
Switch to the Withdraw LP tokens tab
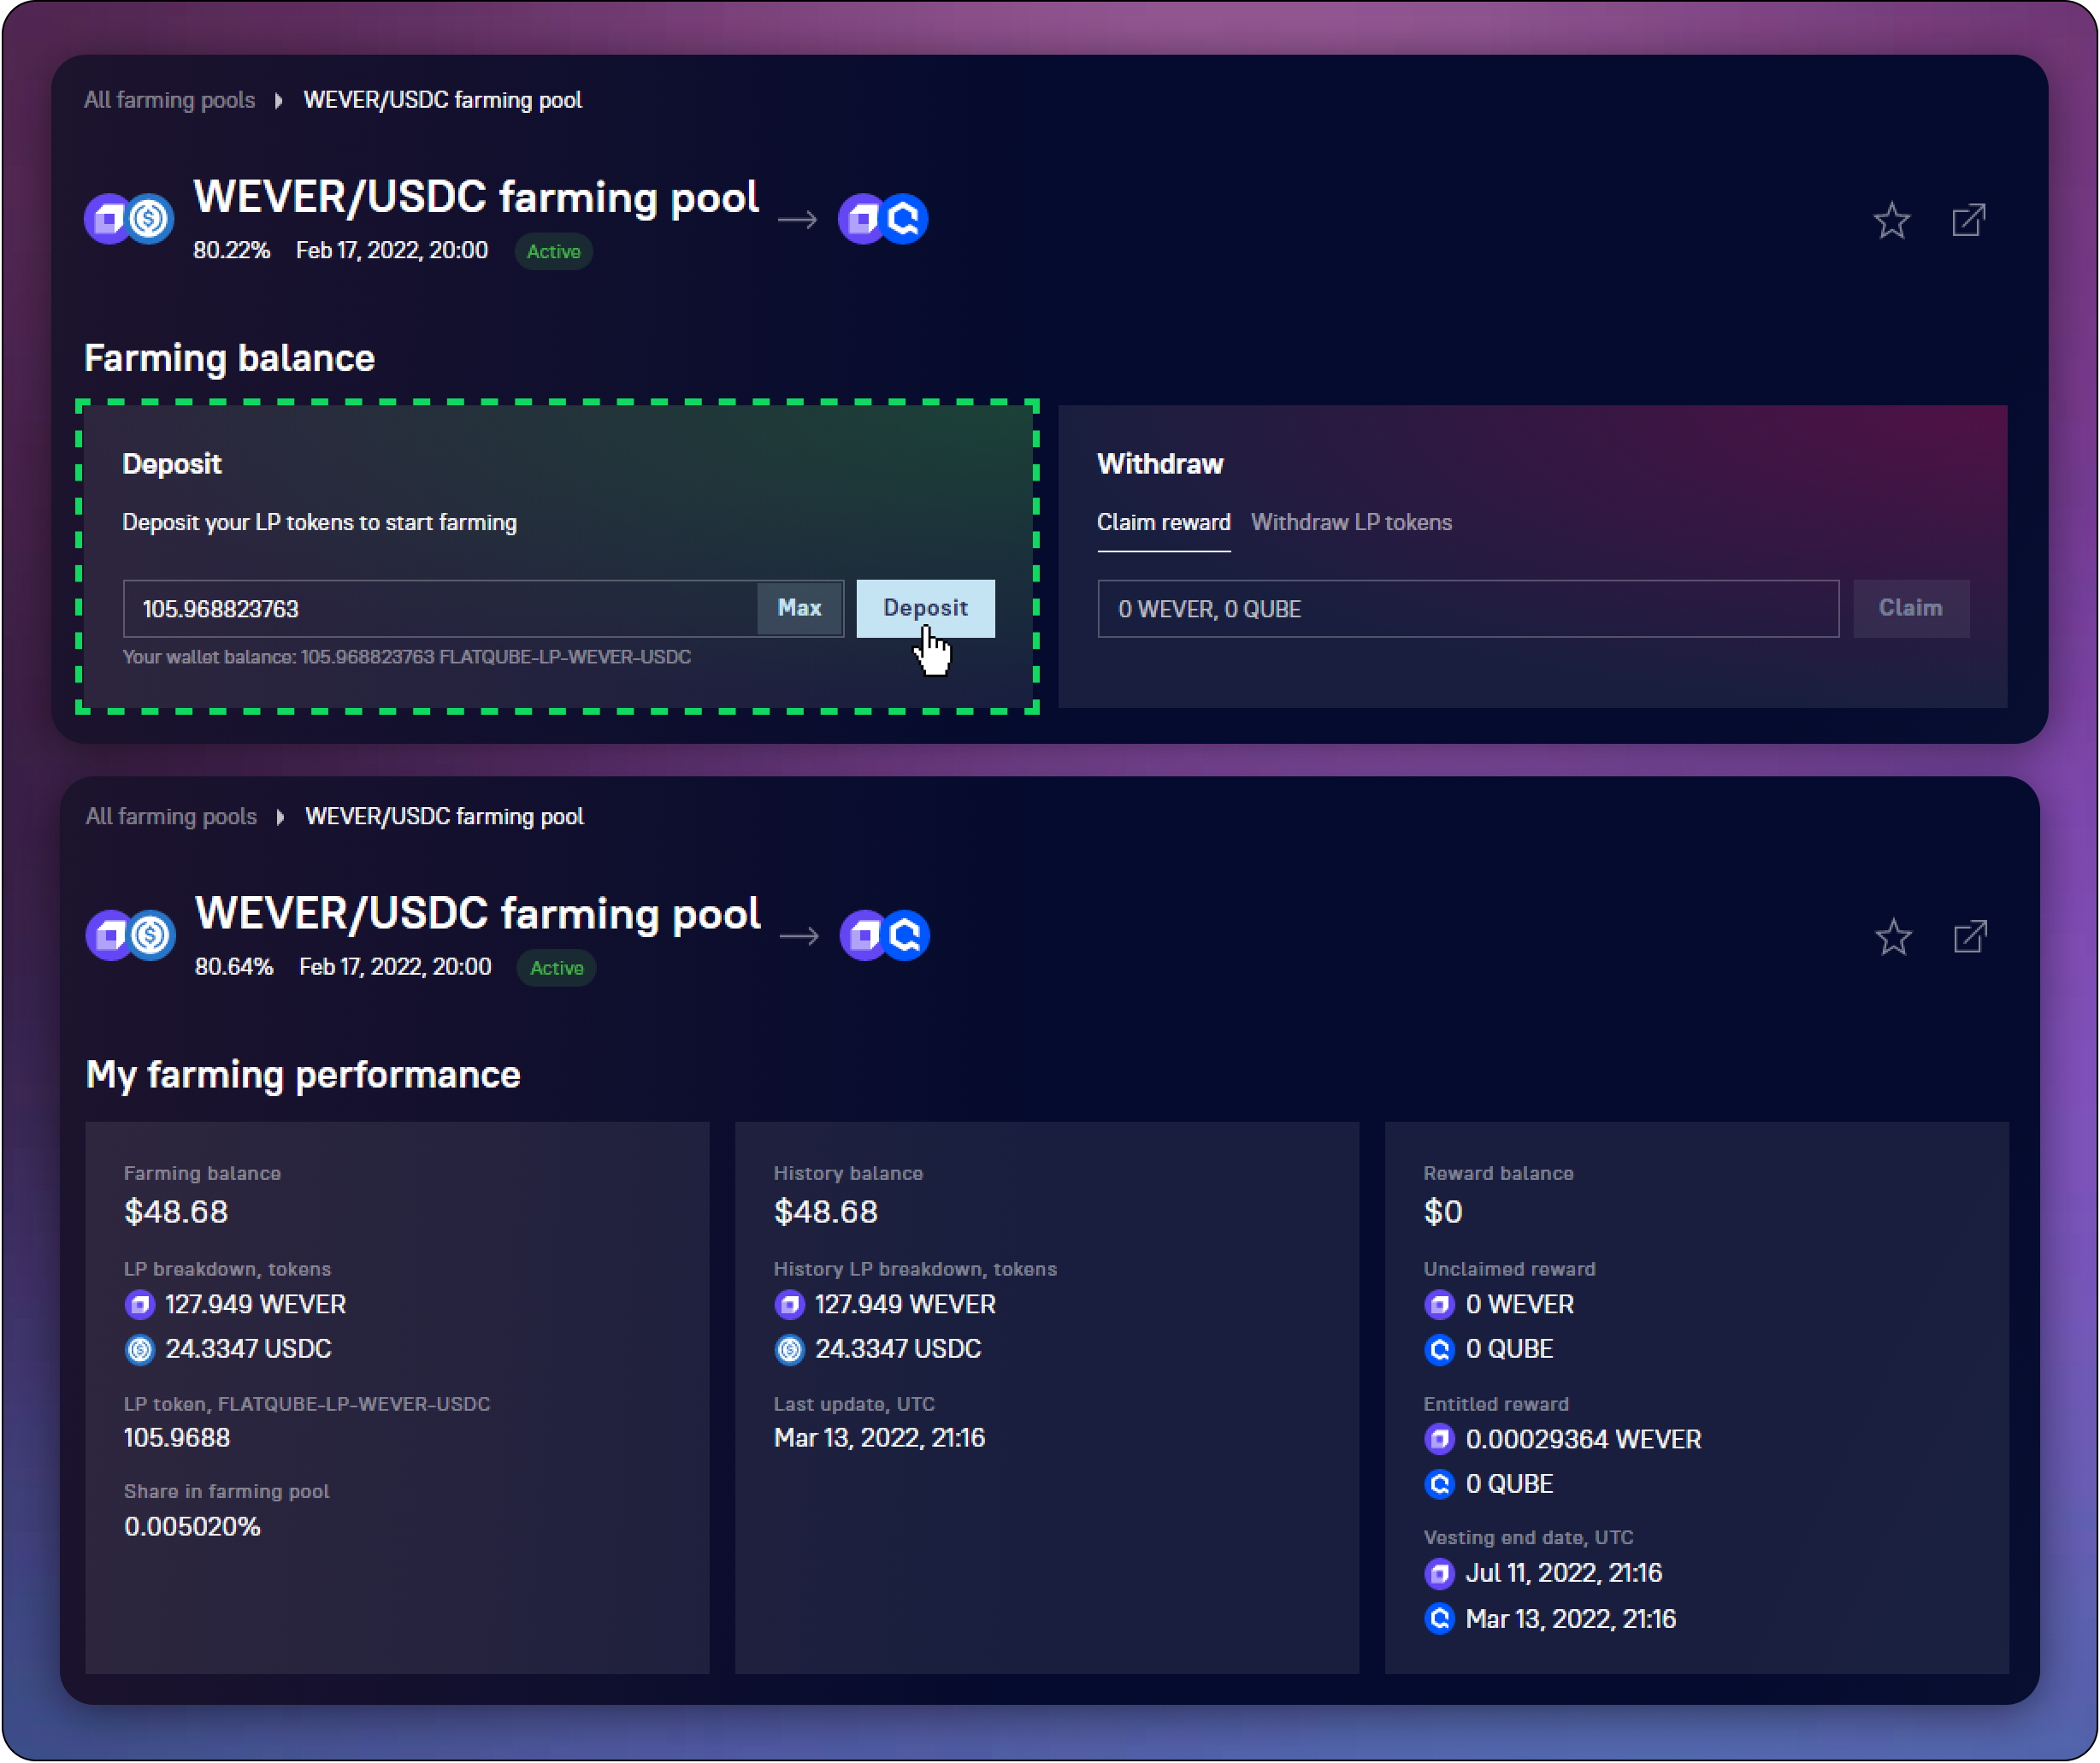[x=1351, y=522]
